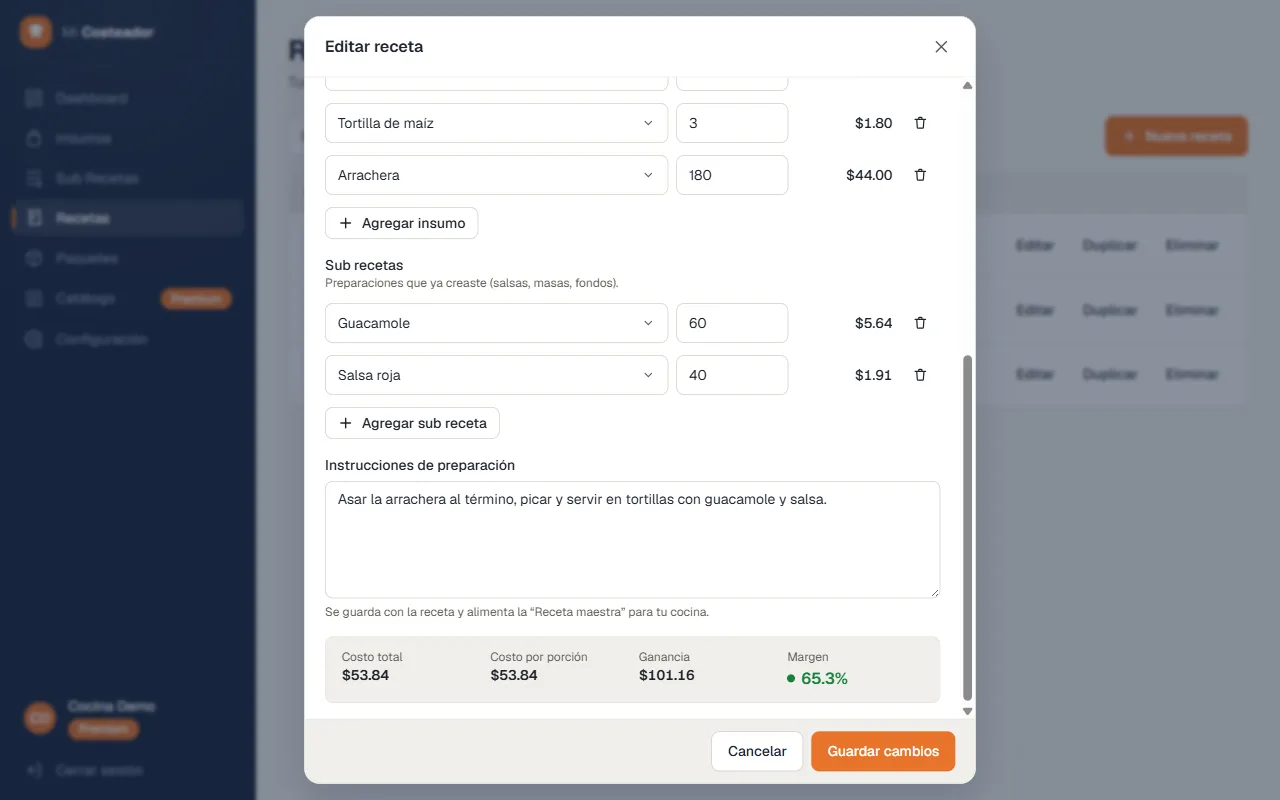Image resolution: width=1280 pixels, height=800 pixels.
Task: Save with Guardar cambios button
Action: pyautogui.click(x=883, y=751)
